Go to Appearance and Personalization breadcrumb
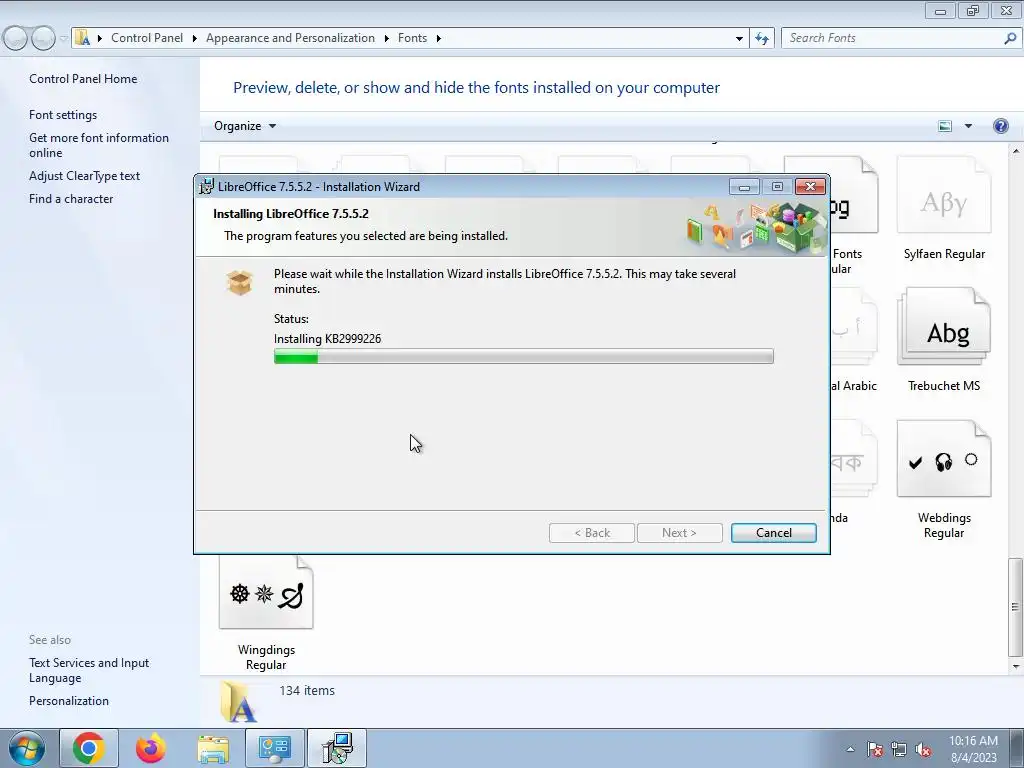The image size is (1024, 768). (x=291, y=38)
